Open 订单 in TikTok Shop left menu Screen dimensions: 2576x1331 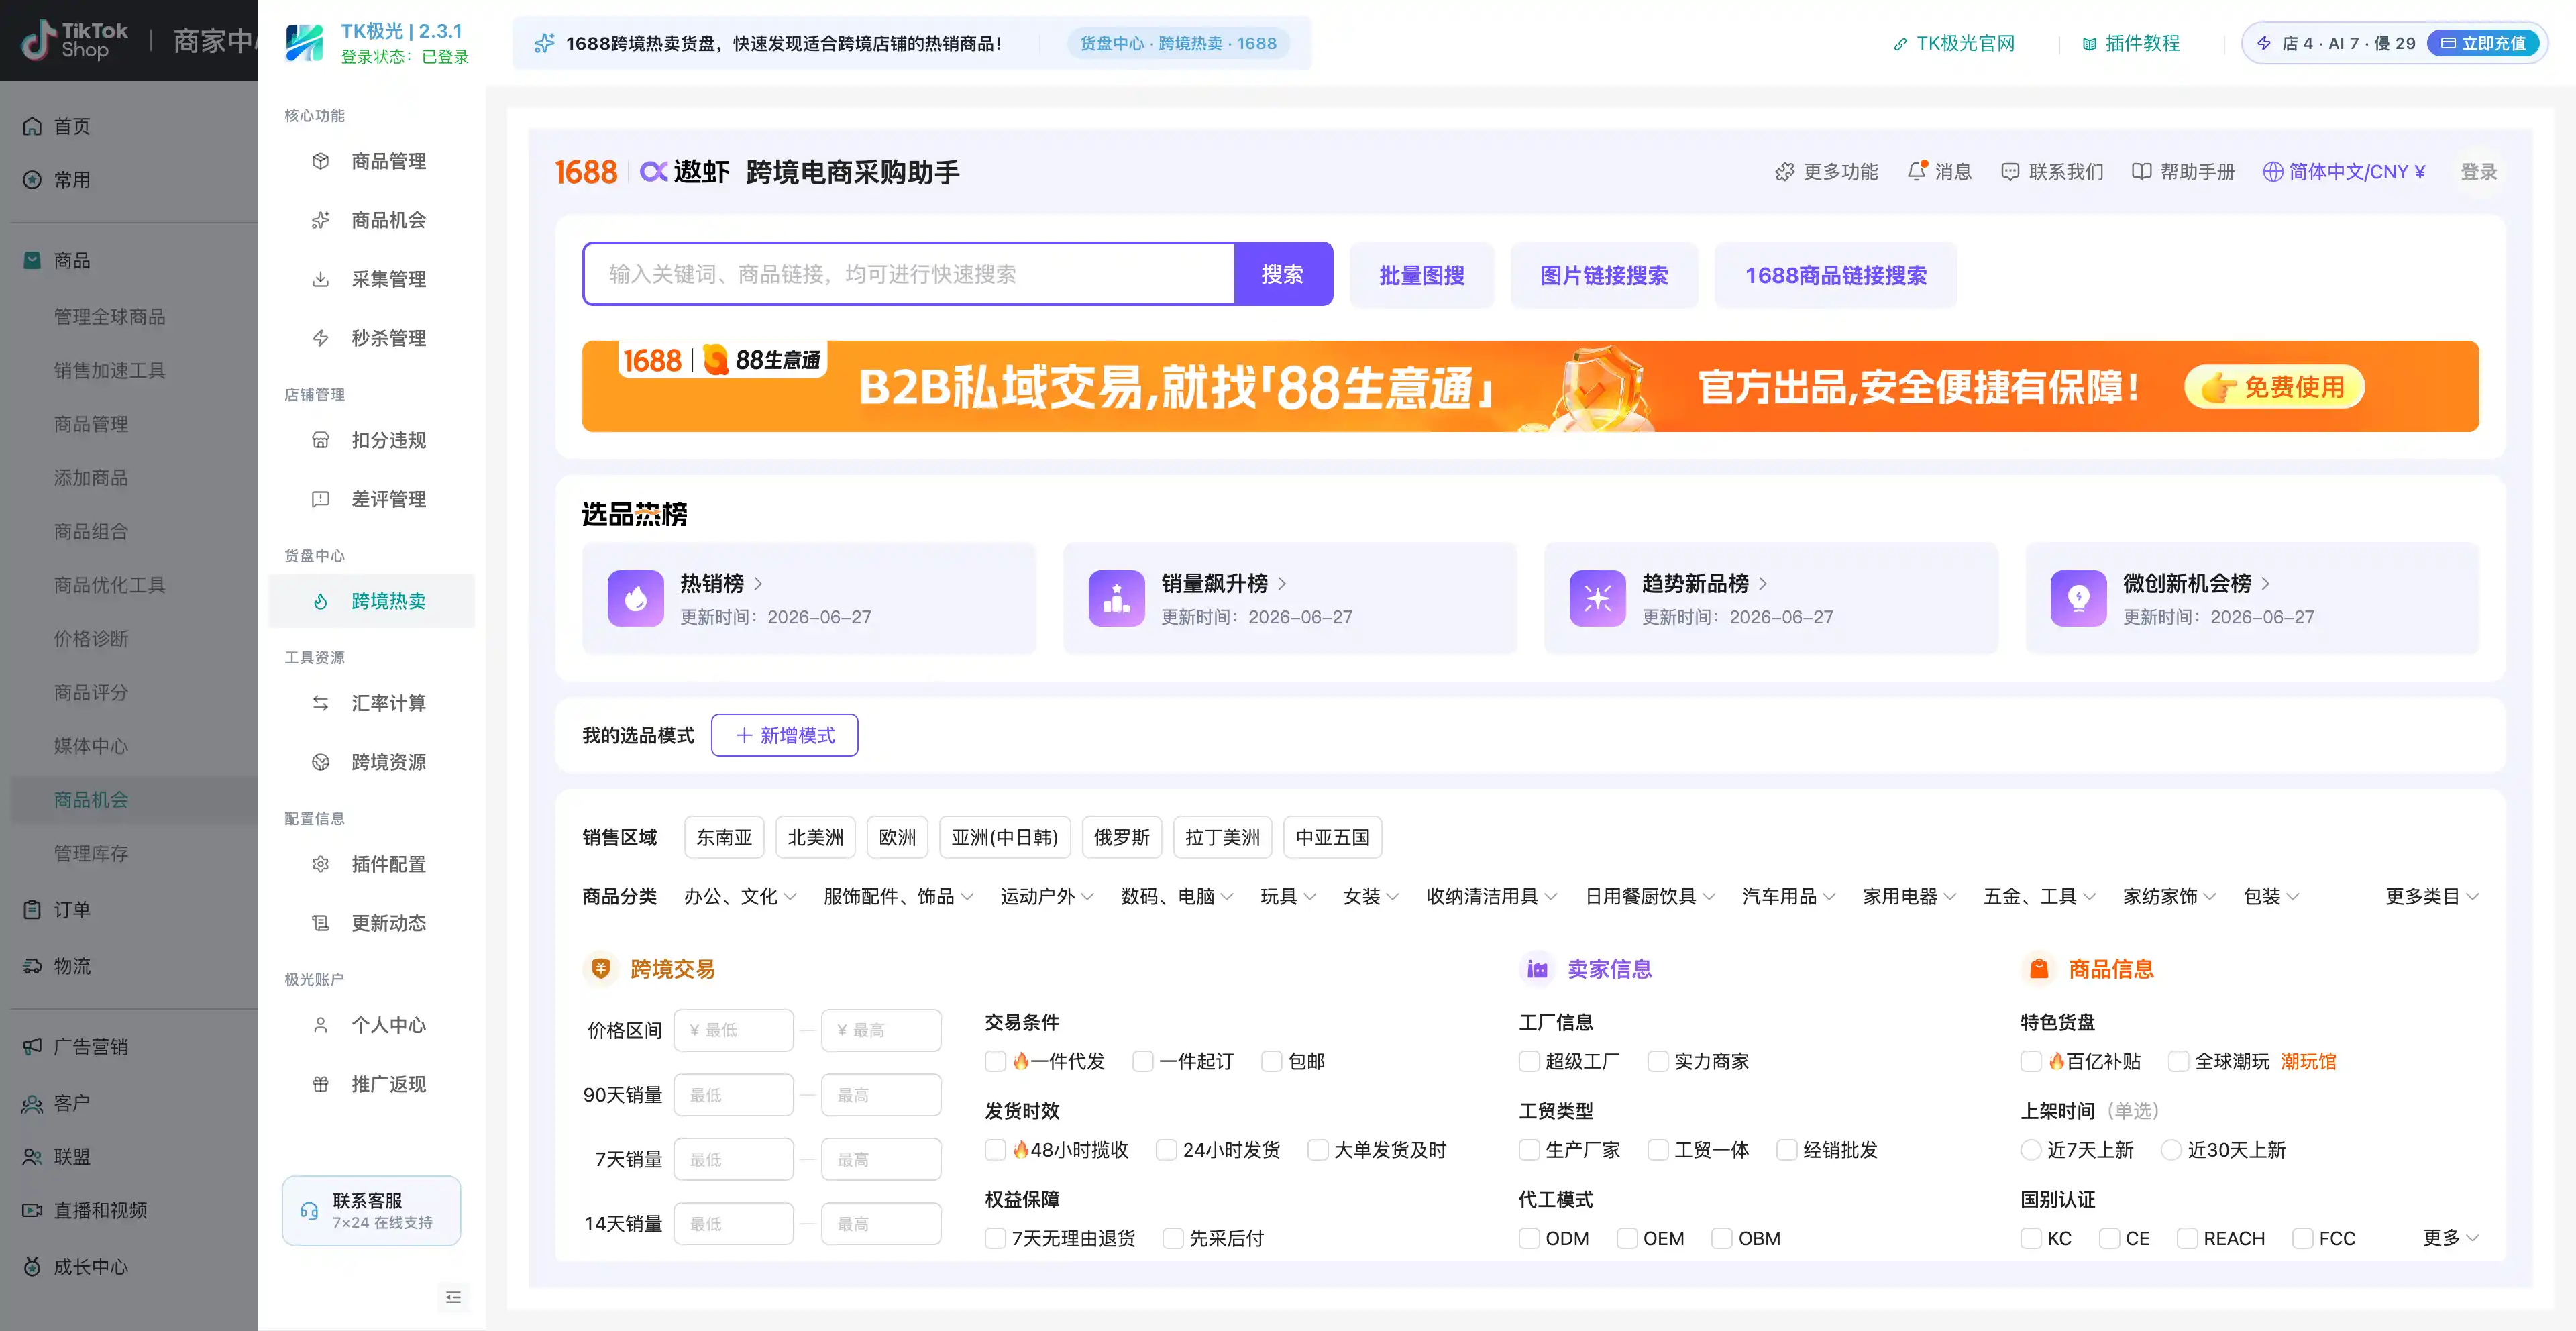tap(72, 910)
